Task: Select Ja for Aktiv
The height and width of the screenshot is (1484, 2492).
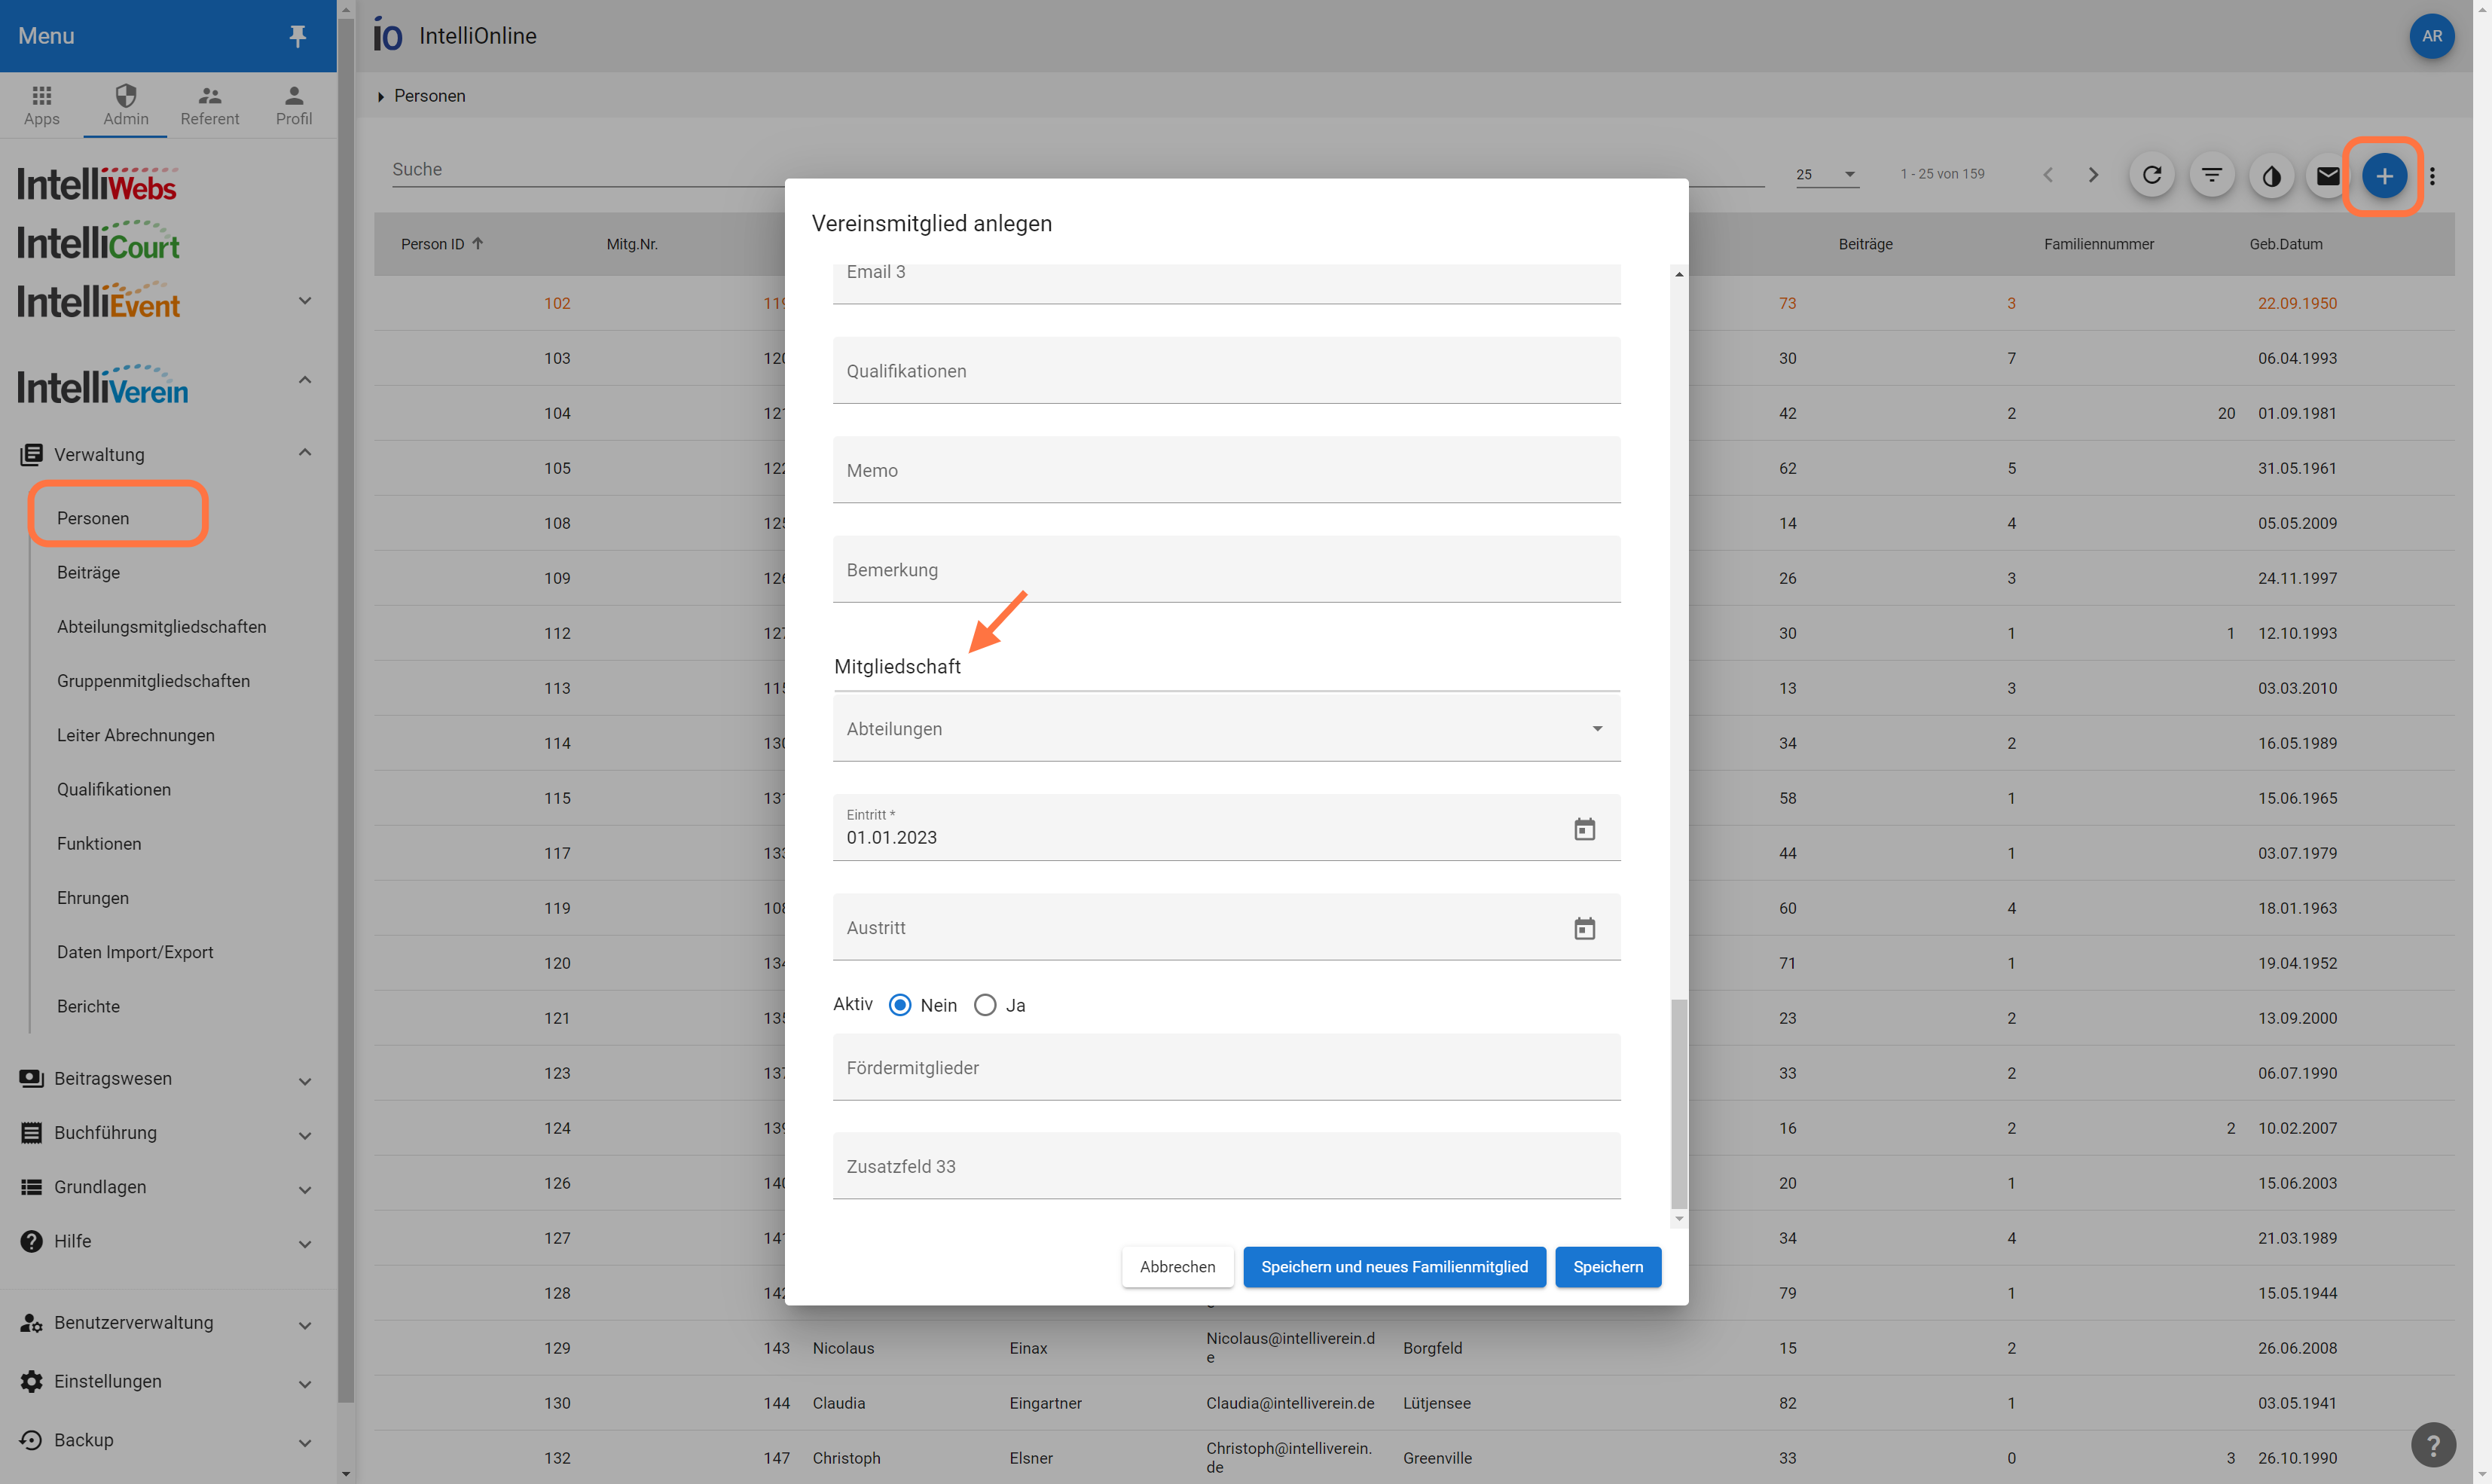Action: click(x=985, y=1005)
